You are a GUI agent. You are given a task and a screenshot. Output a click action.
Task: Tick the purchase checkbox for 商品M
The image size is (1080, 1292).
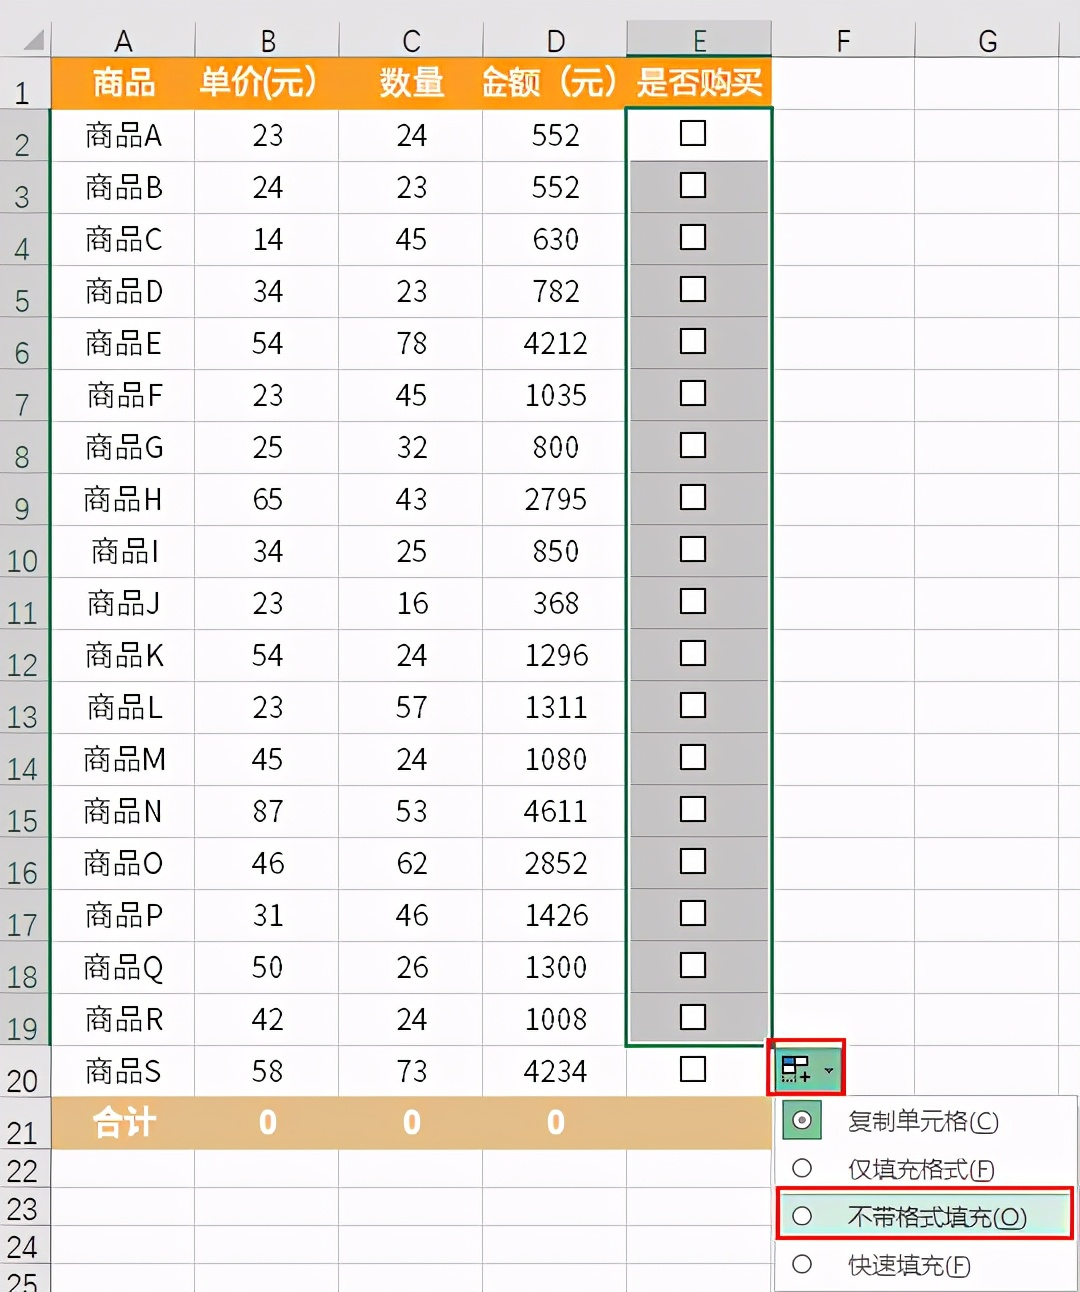[693, 757]
